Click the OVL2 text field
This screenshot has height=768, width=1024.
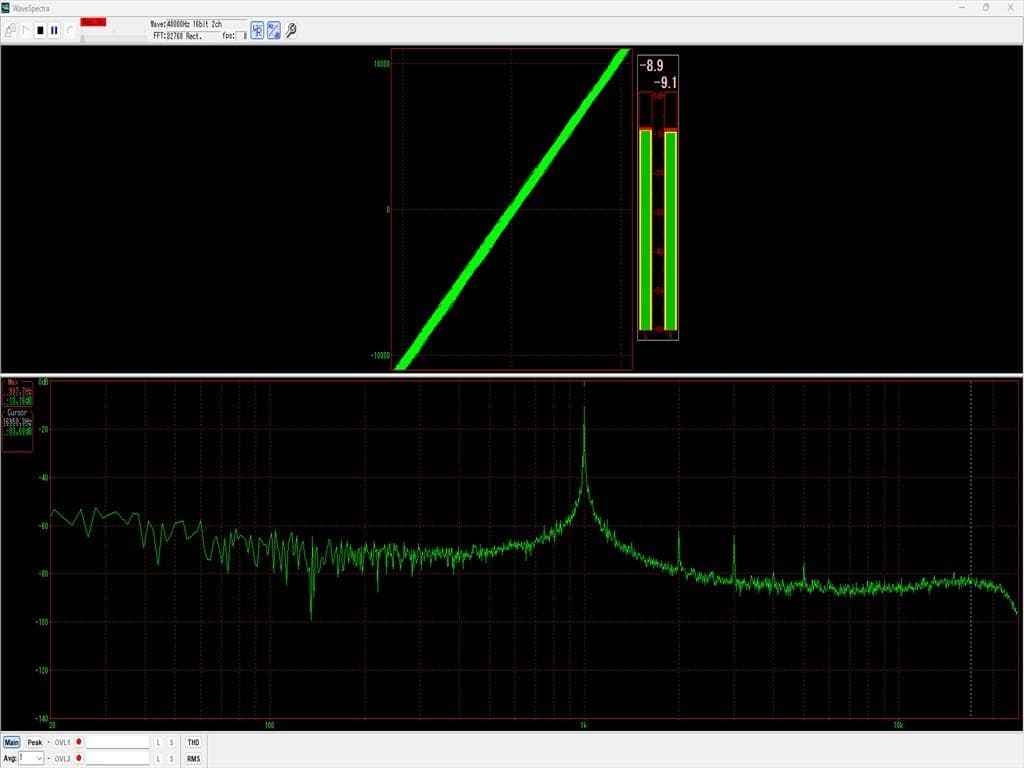(117, 759)
